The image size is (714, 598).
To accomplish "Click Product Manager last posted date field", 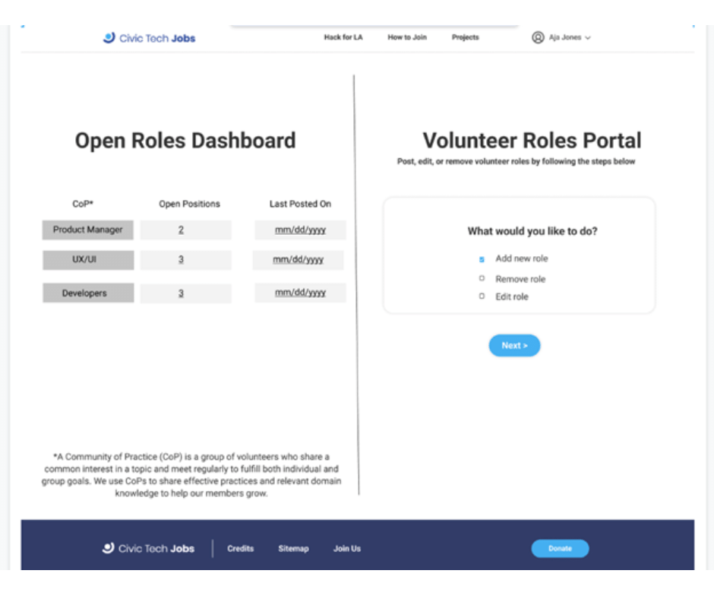I will 301,230.
